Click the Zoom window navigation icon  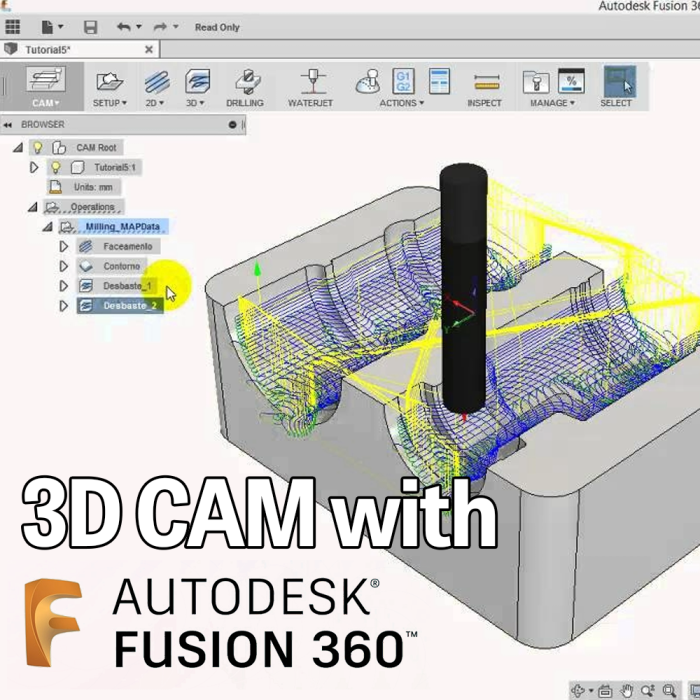click(x=647, y=691)
